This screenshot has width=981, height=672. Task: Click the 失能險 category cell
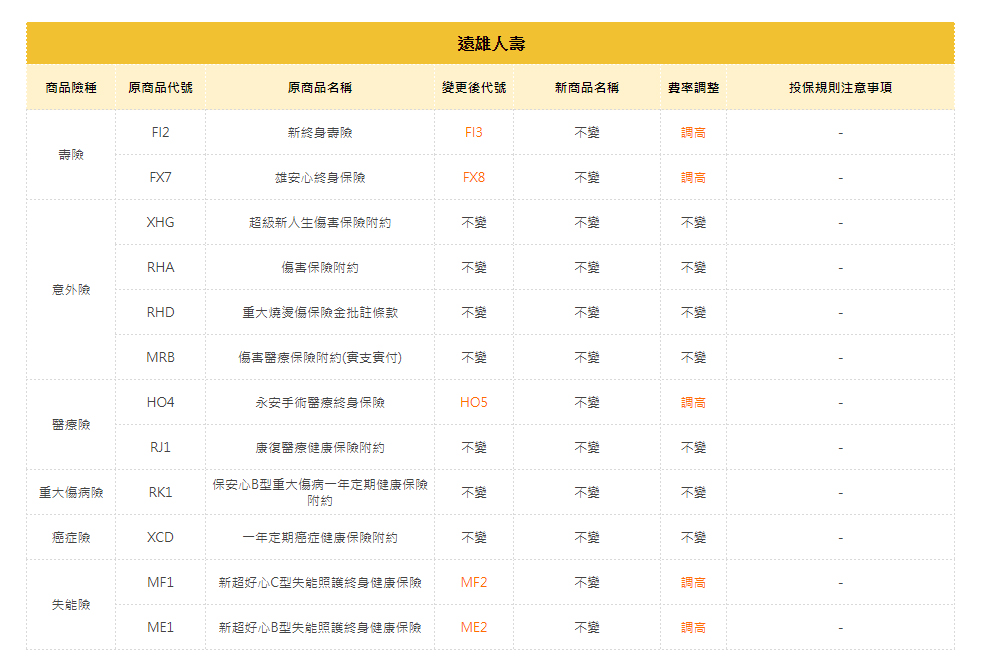[x=71, y=605]
